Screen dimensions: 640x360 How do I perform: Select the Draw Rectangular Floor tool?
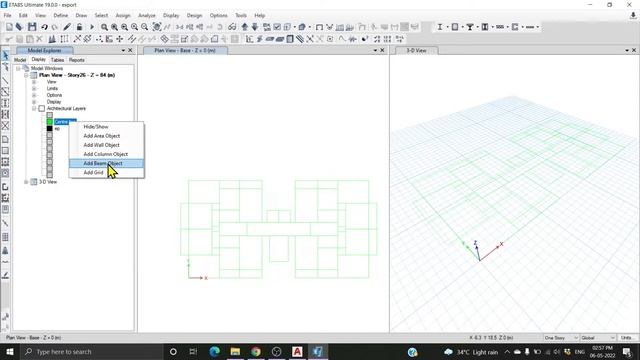pyautogui.click(x=5, y=151)
